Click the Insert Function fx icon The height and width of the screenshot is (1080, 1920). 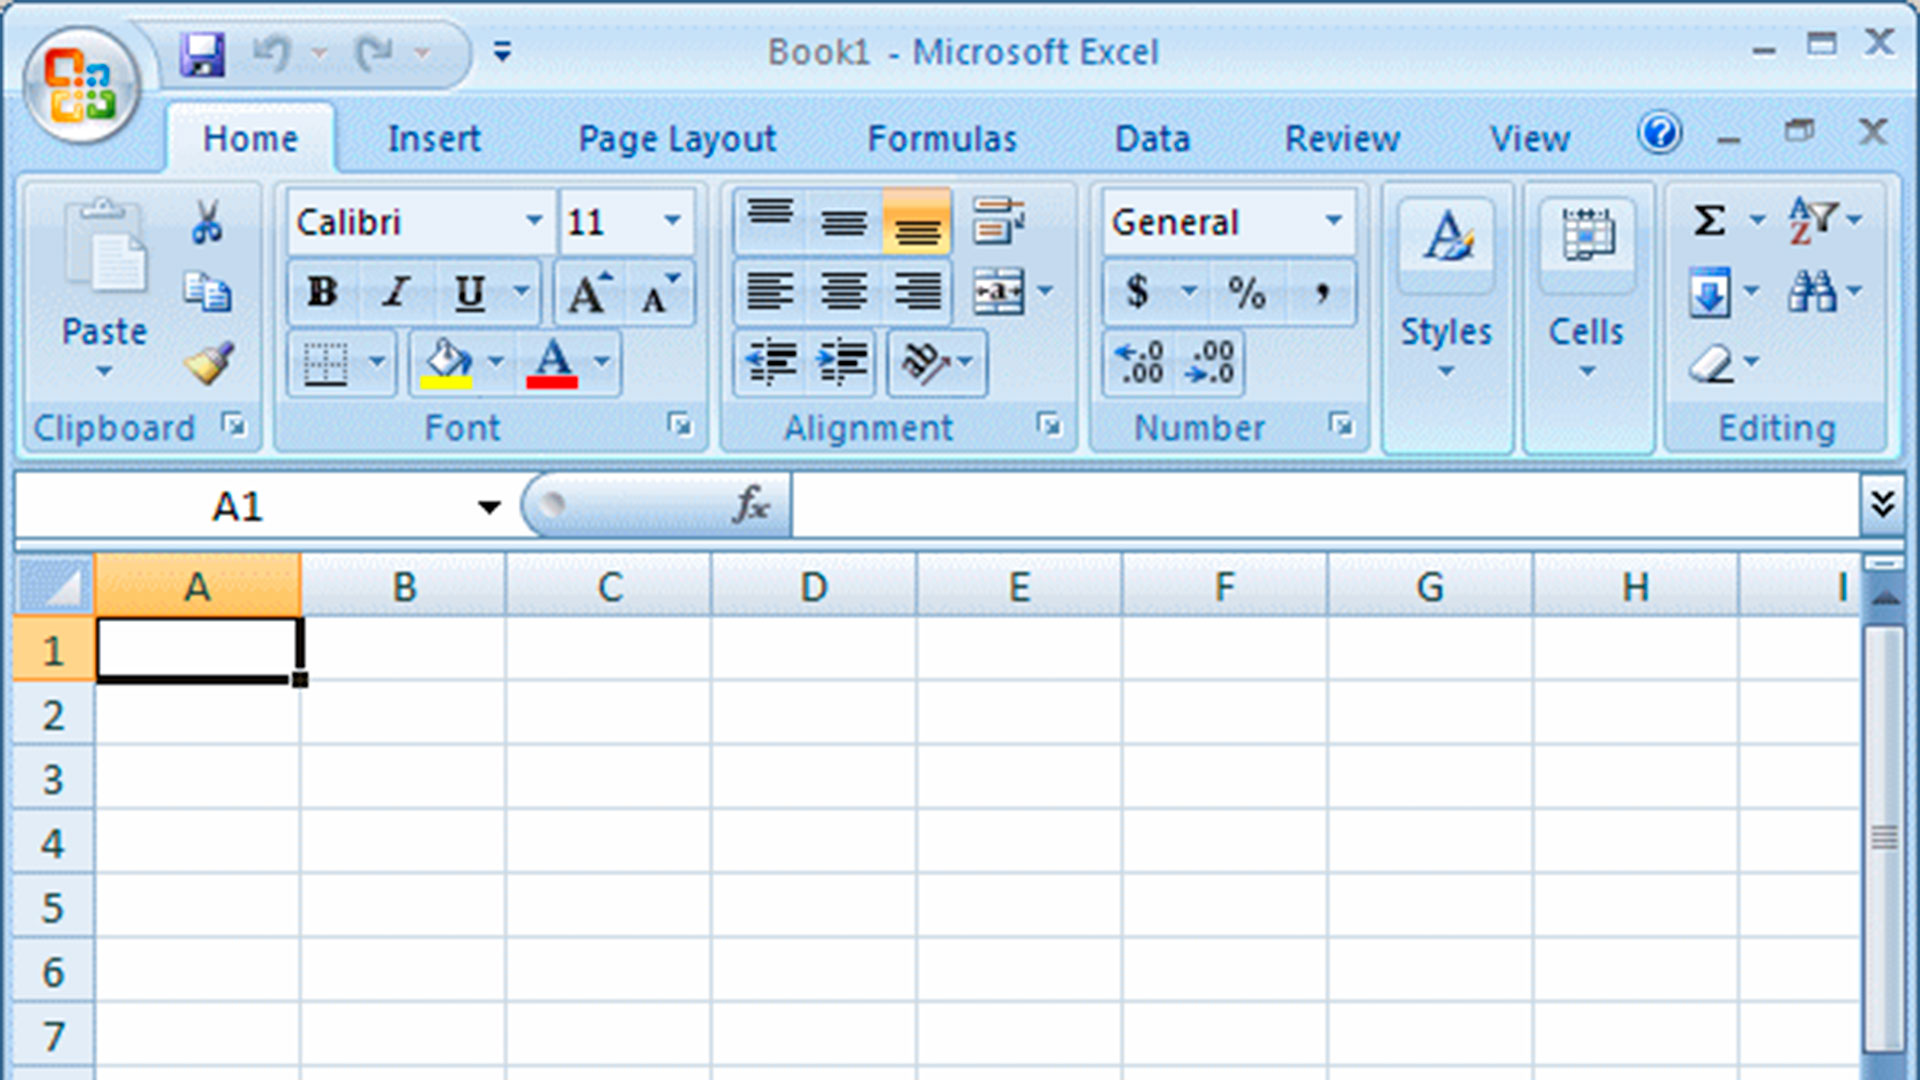[750, 505]
